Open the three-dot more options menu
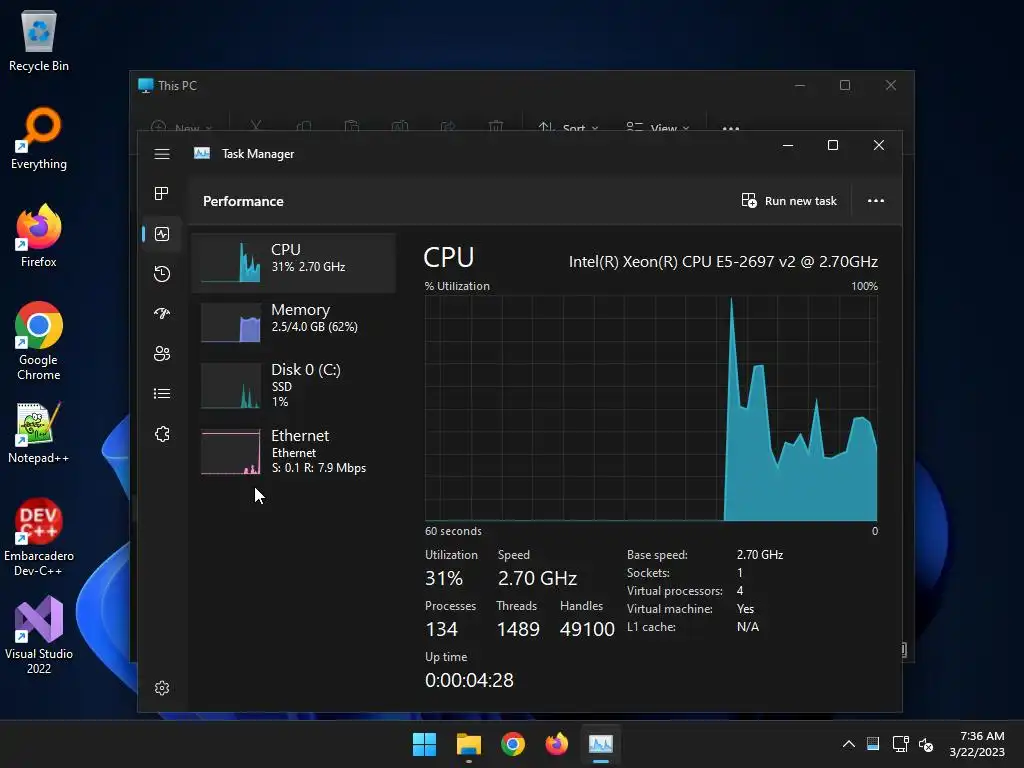 pyautogui.click(x=876, y=200)
